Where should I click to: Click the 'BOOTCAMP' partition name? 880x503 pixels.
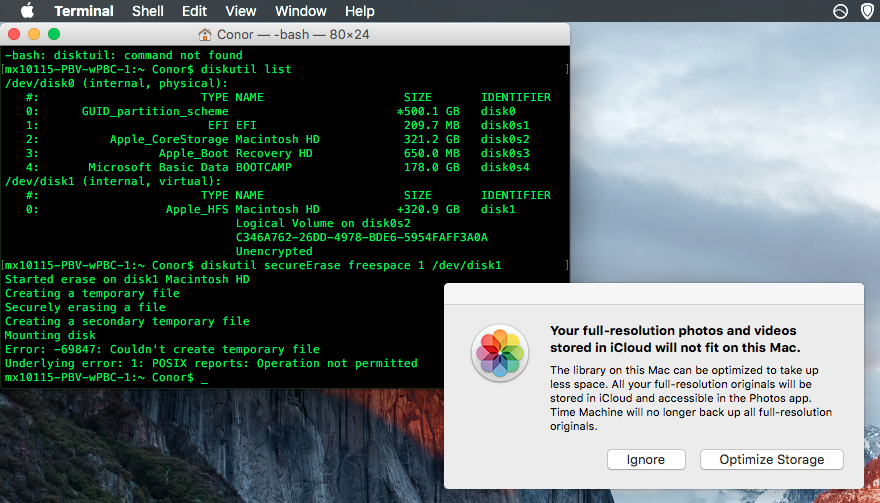coord(263,167)
